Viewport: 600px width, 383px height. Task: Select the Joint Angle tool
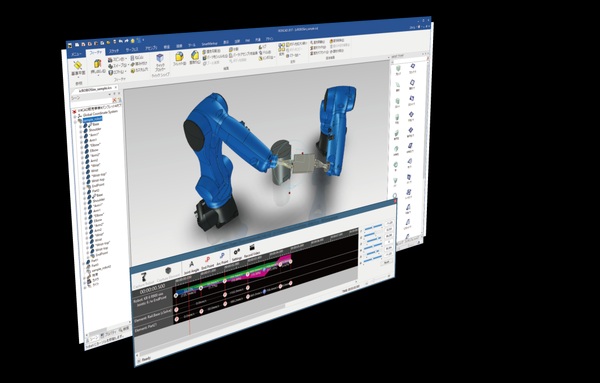pyautogui.click(x=191, y=266)
